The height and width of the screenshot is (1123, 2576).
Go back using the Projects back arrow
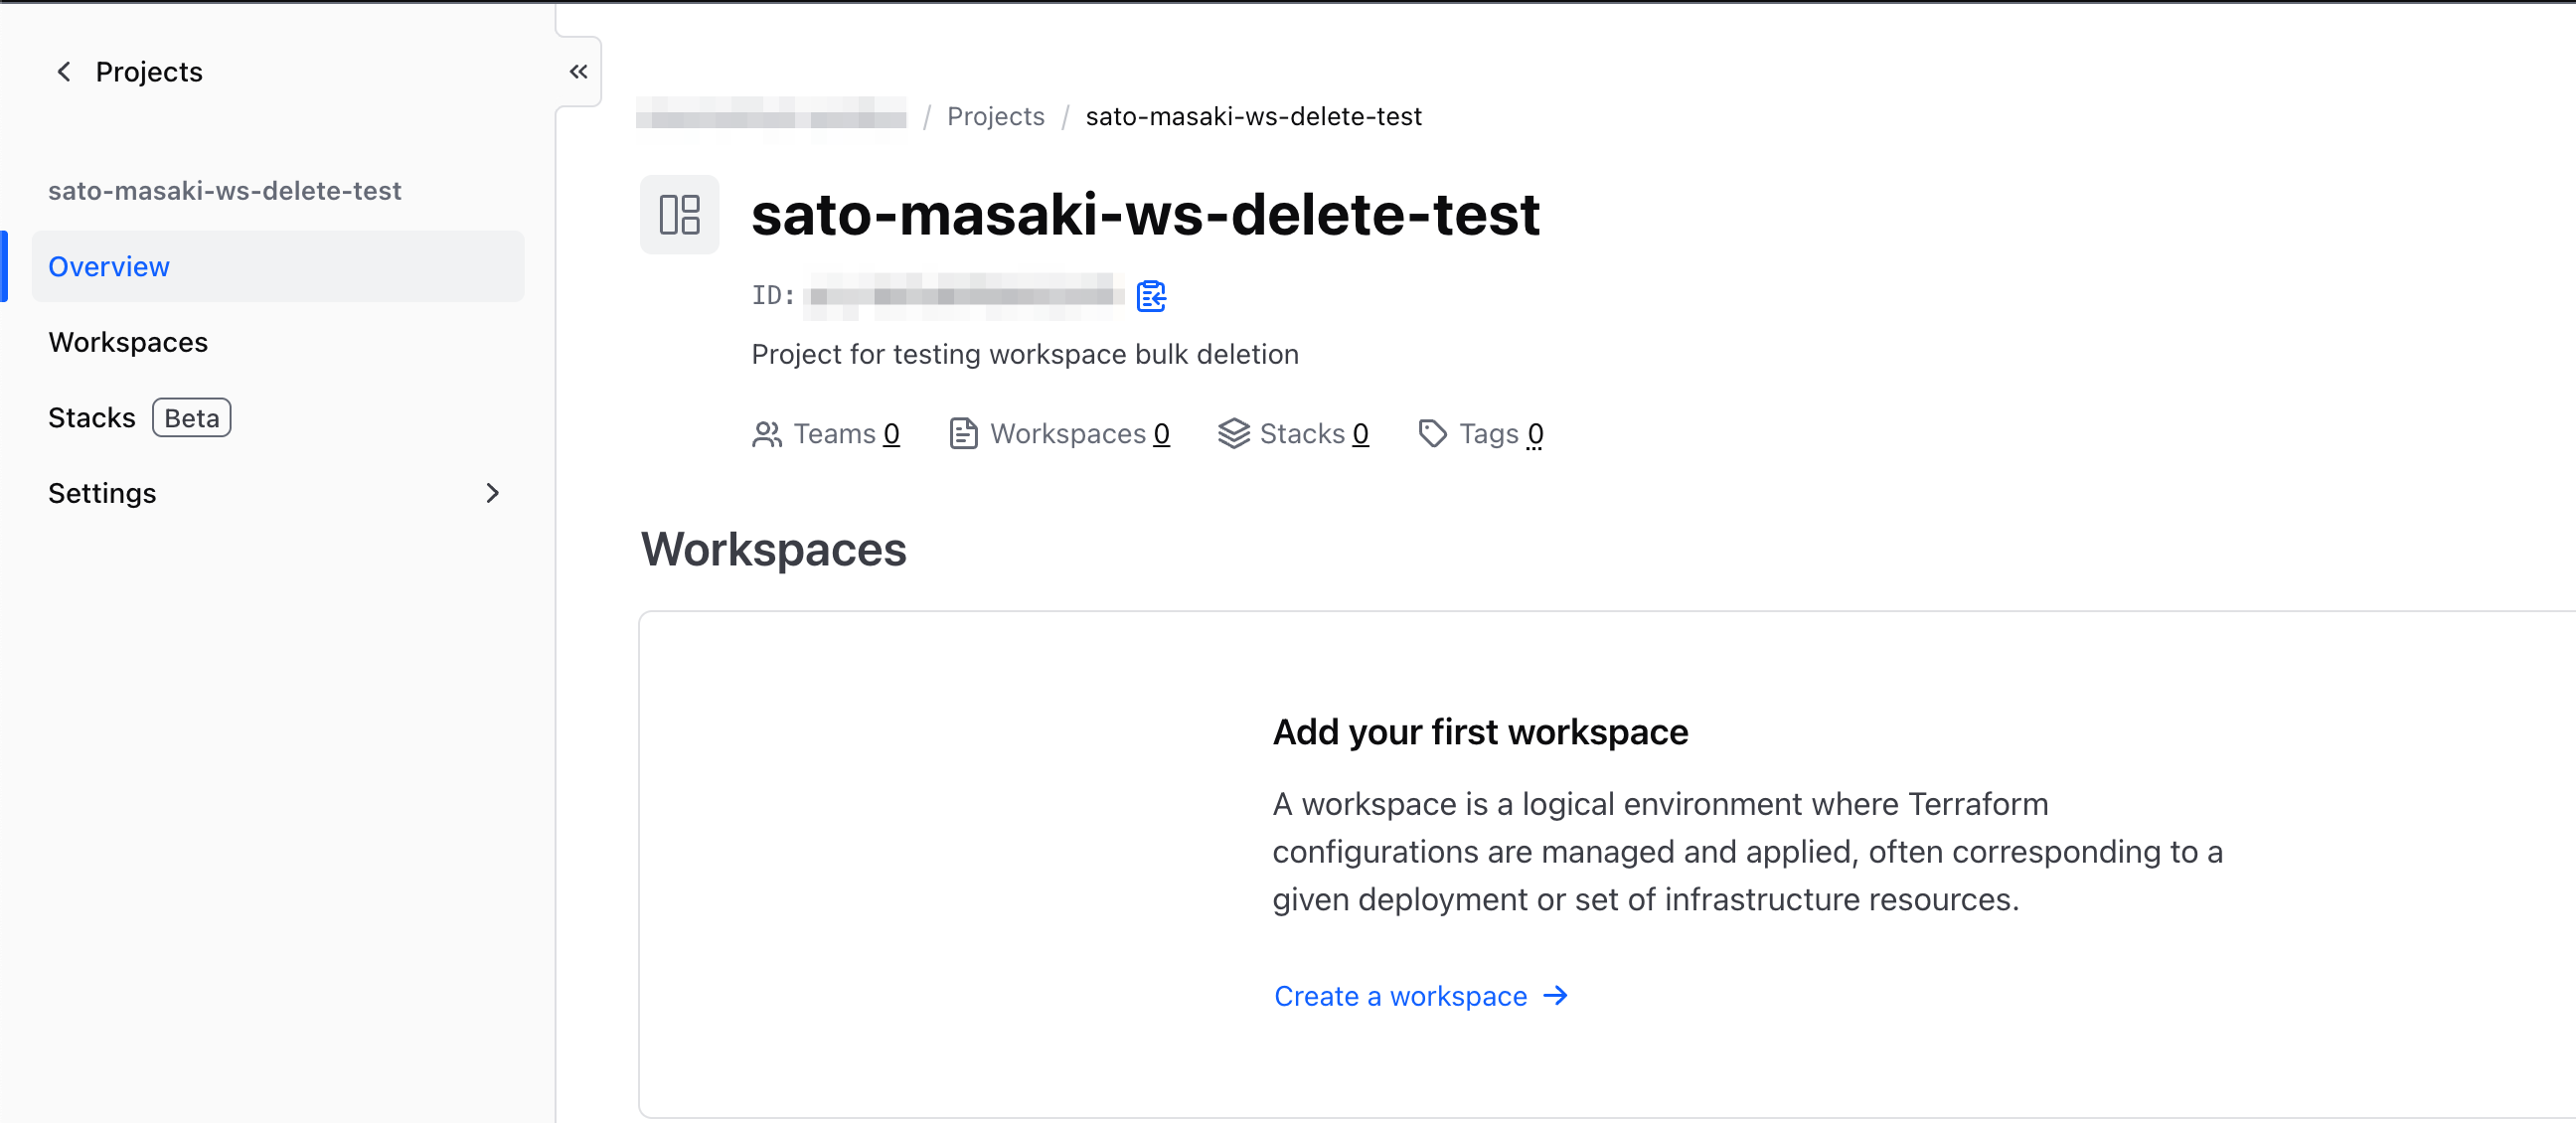64,72
